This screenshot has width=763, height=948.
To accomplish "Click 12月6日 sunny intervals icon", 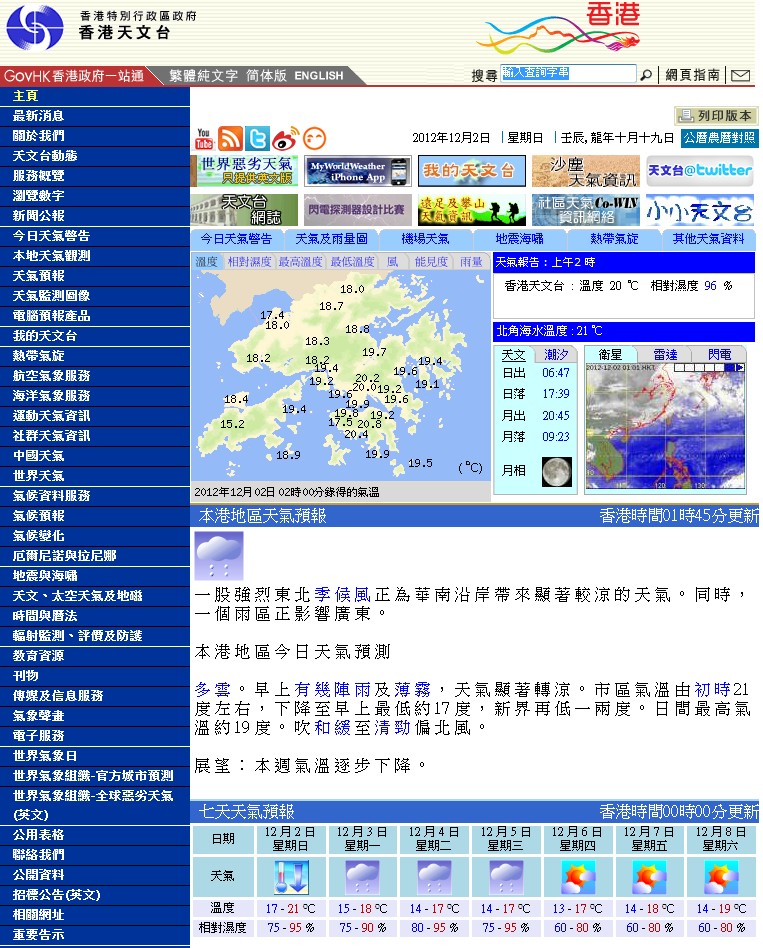I will (578, 877).
